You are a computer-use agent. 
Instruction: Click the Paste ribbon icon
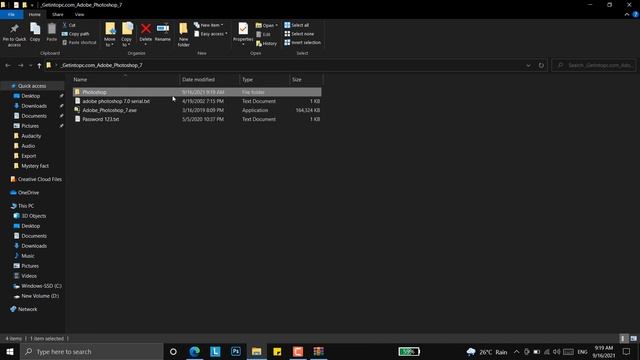pyautogui.click(x=51, y=32)
